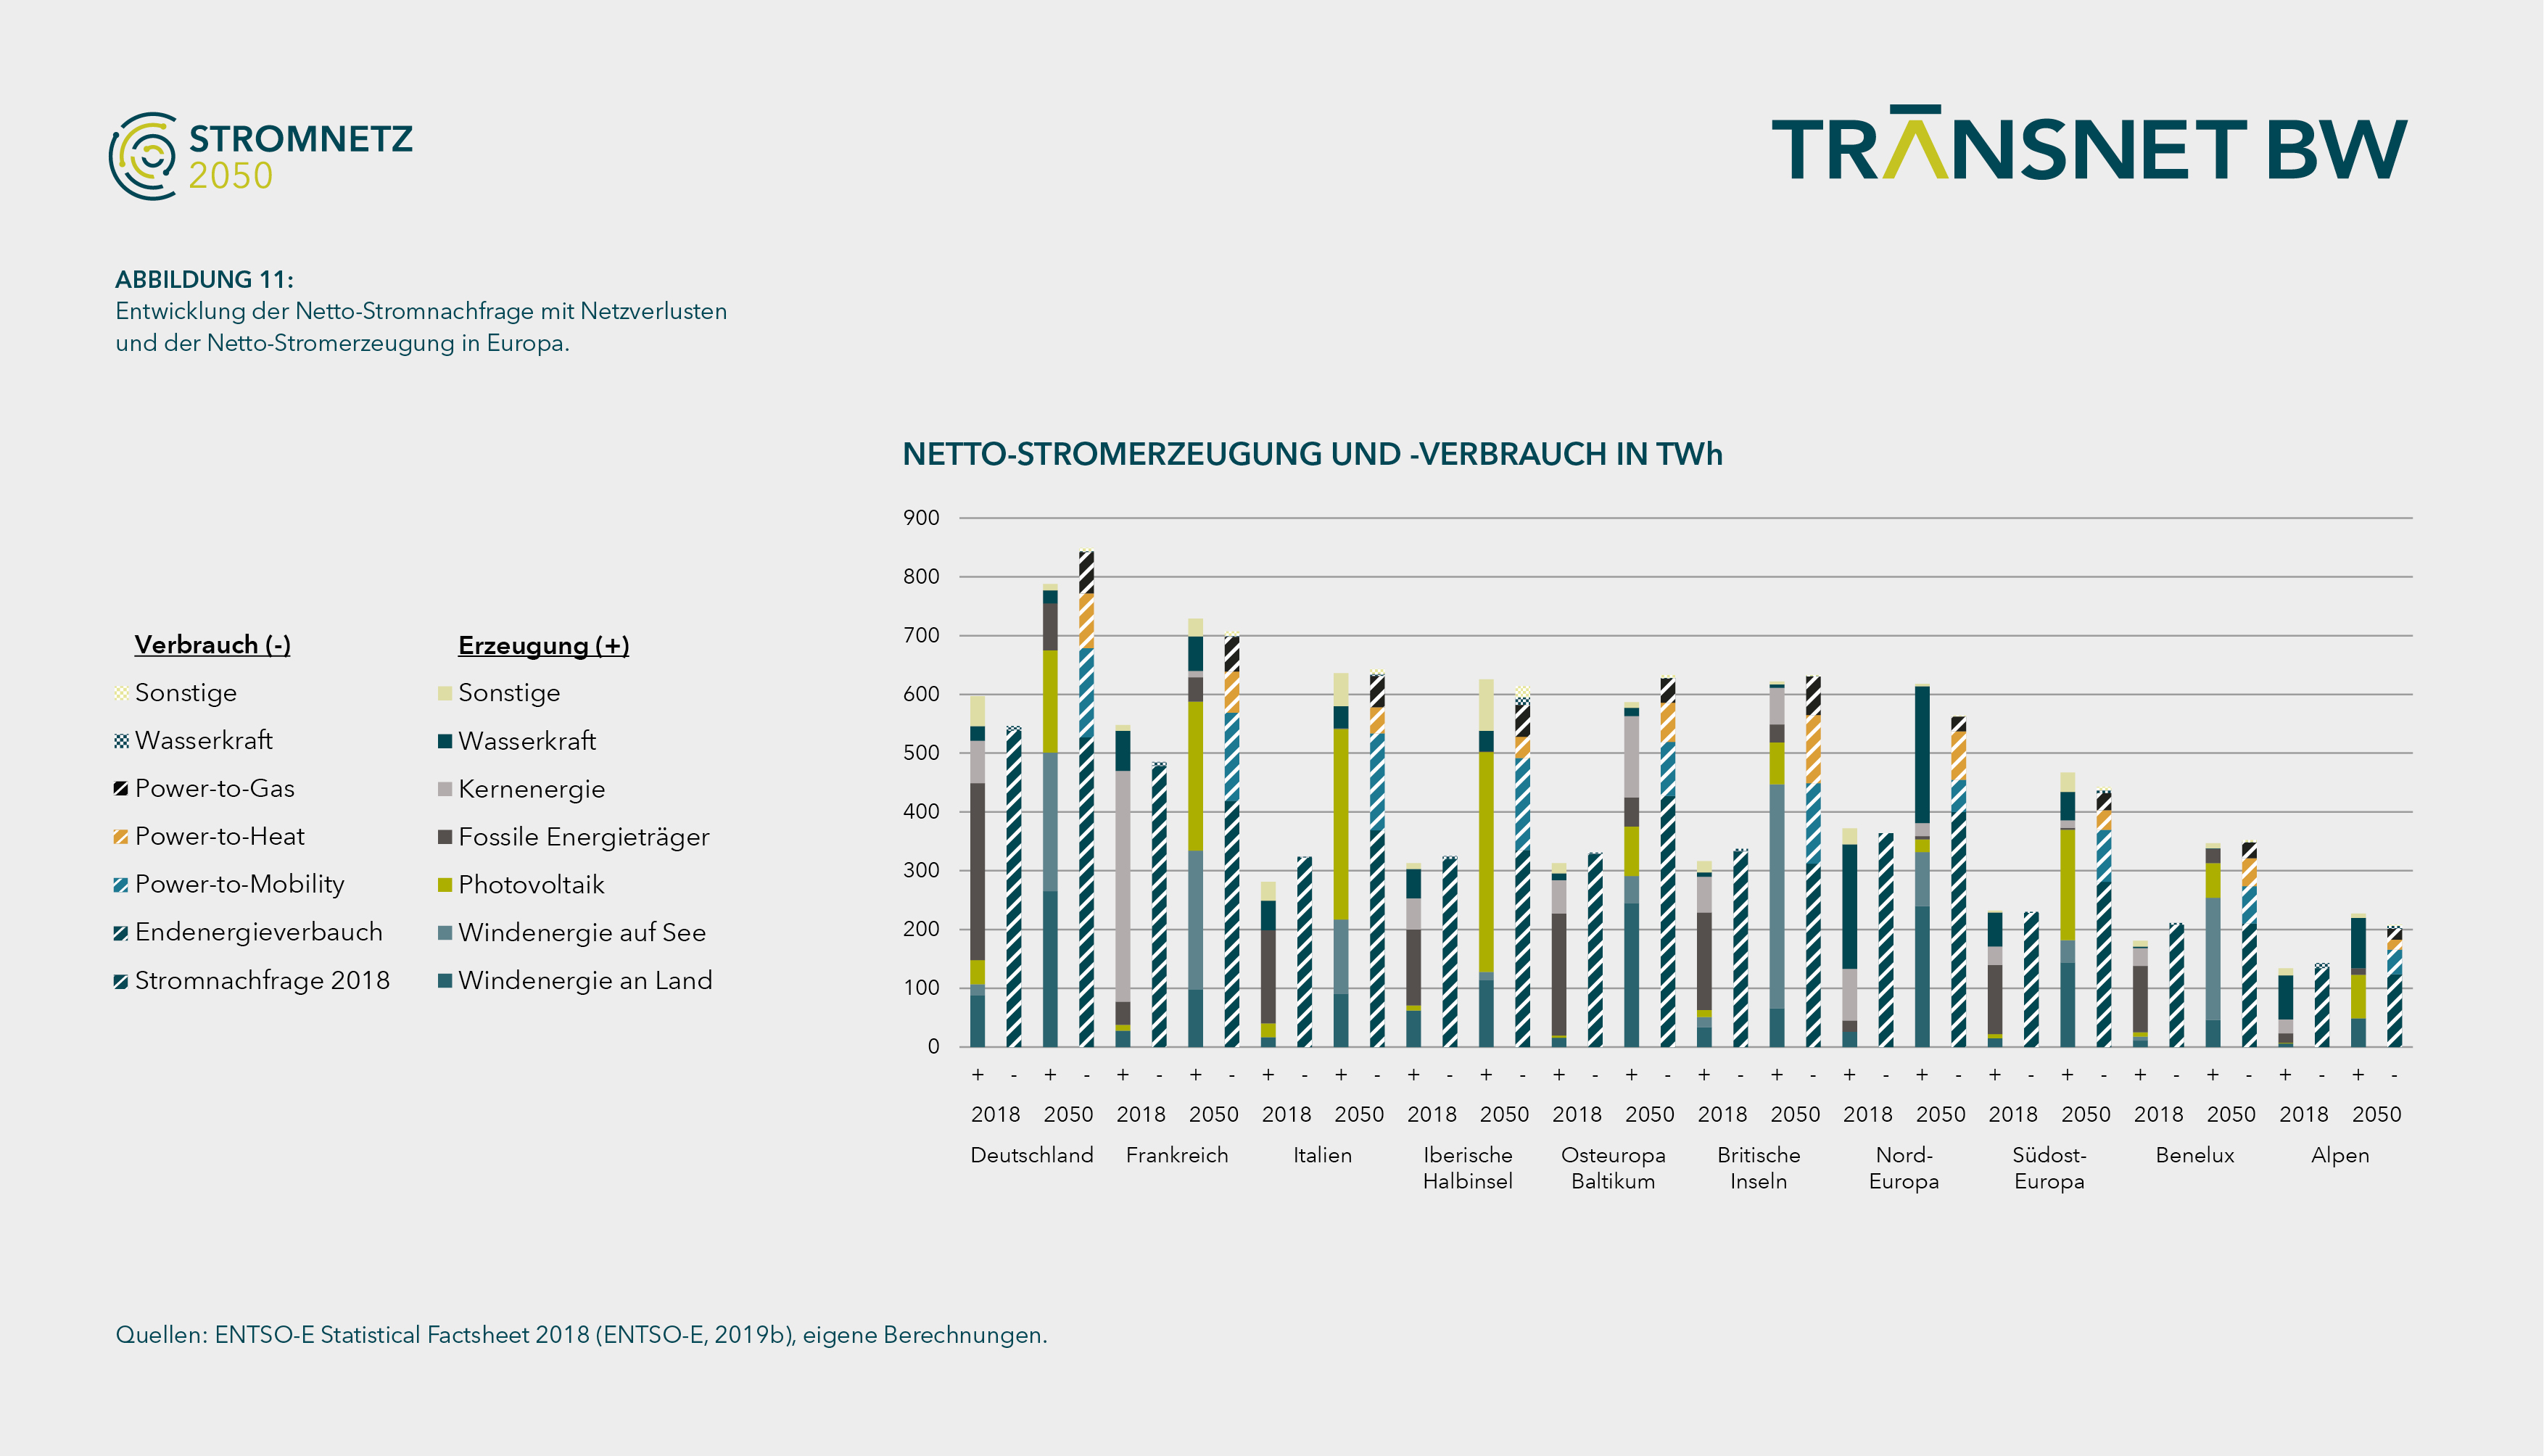Click the Deutschland 2050 generation bar
This screenshot has width=2544, height=1456.
pyautogui.click(x=1050, y=815)
